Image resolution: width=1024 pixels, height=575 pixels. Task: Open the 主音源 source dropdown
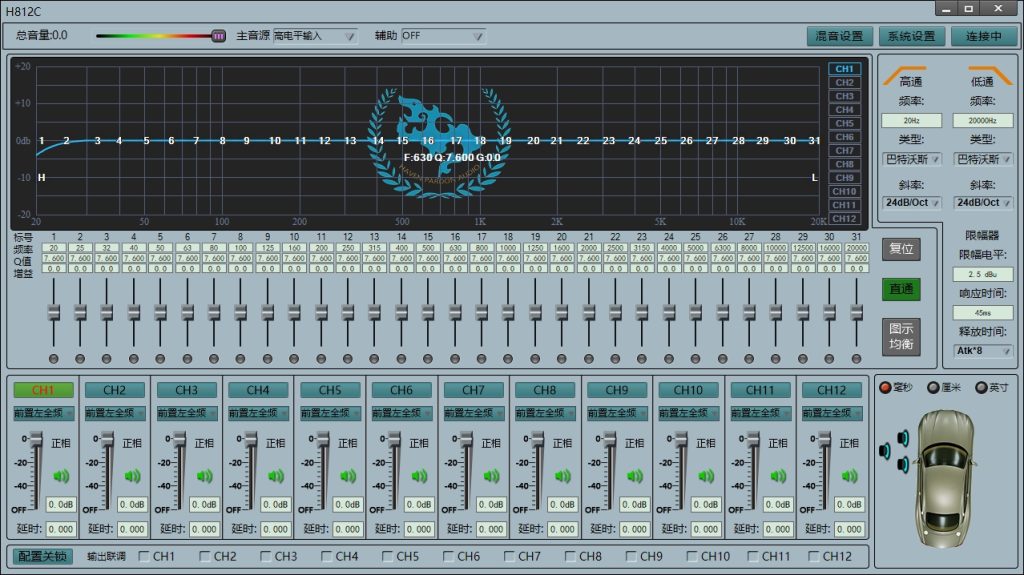coord(315,36)
